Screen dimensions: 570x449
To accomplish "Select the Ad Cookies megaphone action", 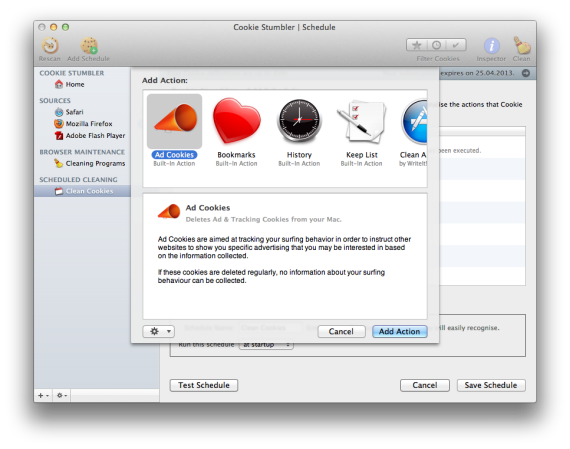I will click(174, 121).
